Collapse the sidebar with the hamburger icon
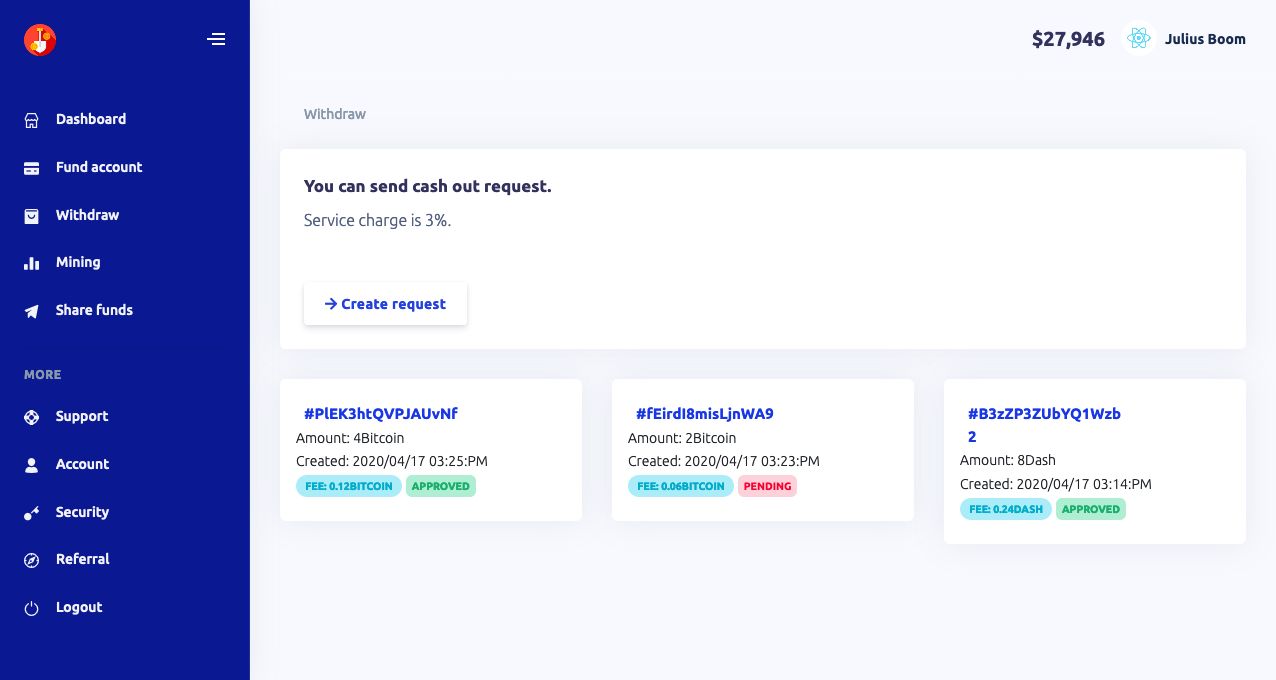 [x=216, y=40]
